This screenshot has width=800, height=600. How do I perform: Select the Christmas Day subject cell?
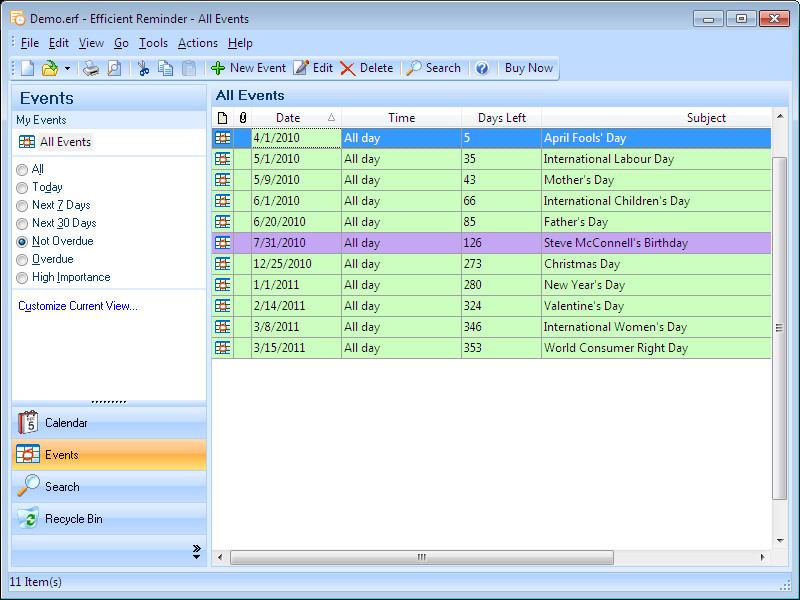(x=656, y=264)
